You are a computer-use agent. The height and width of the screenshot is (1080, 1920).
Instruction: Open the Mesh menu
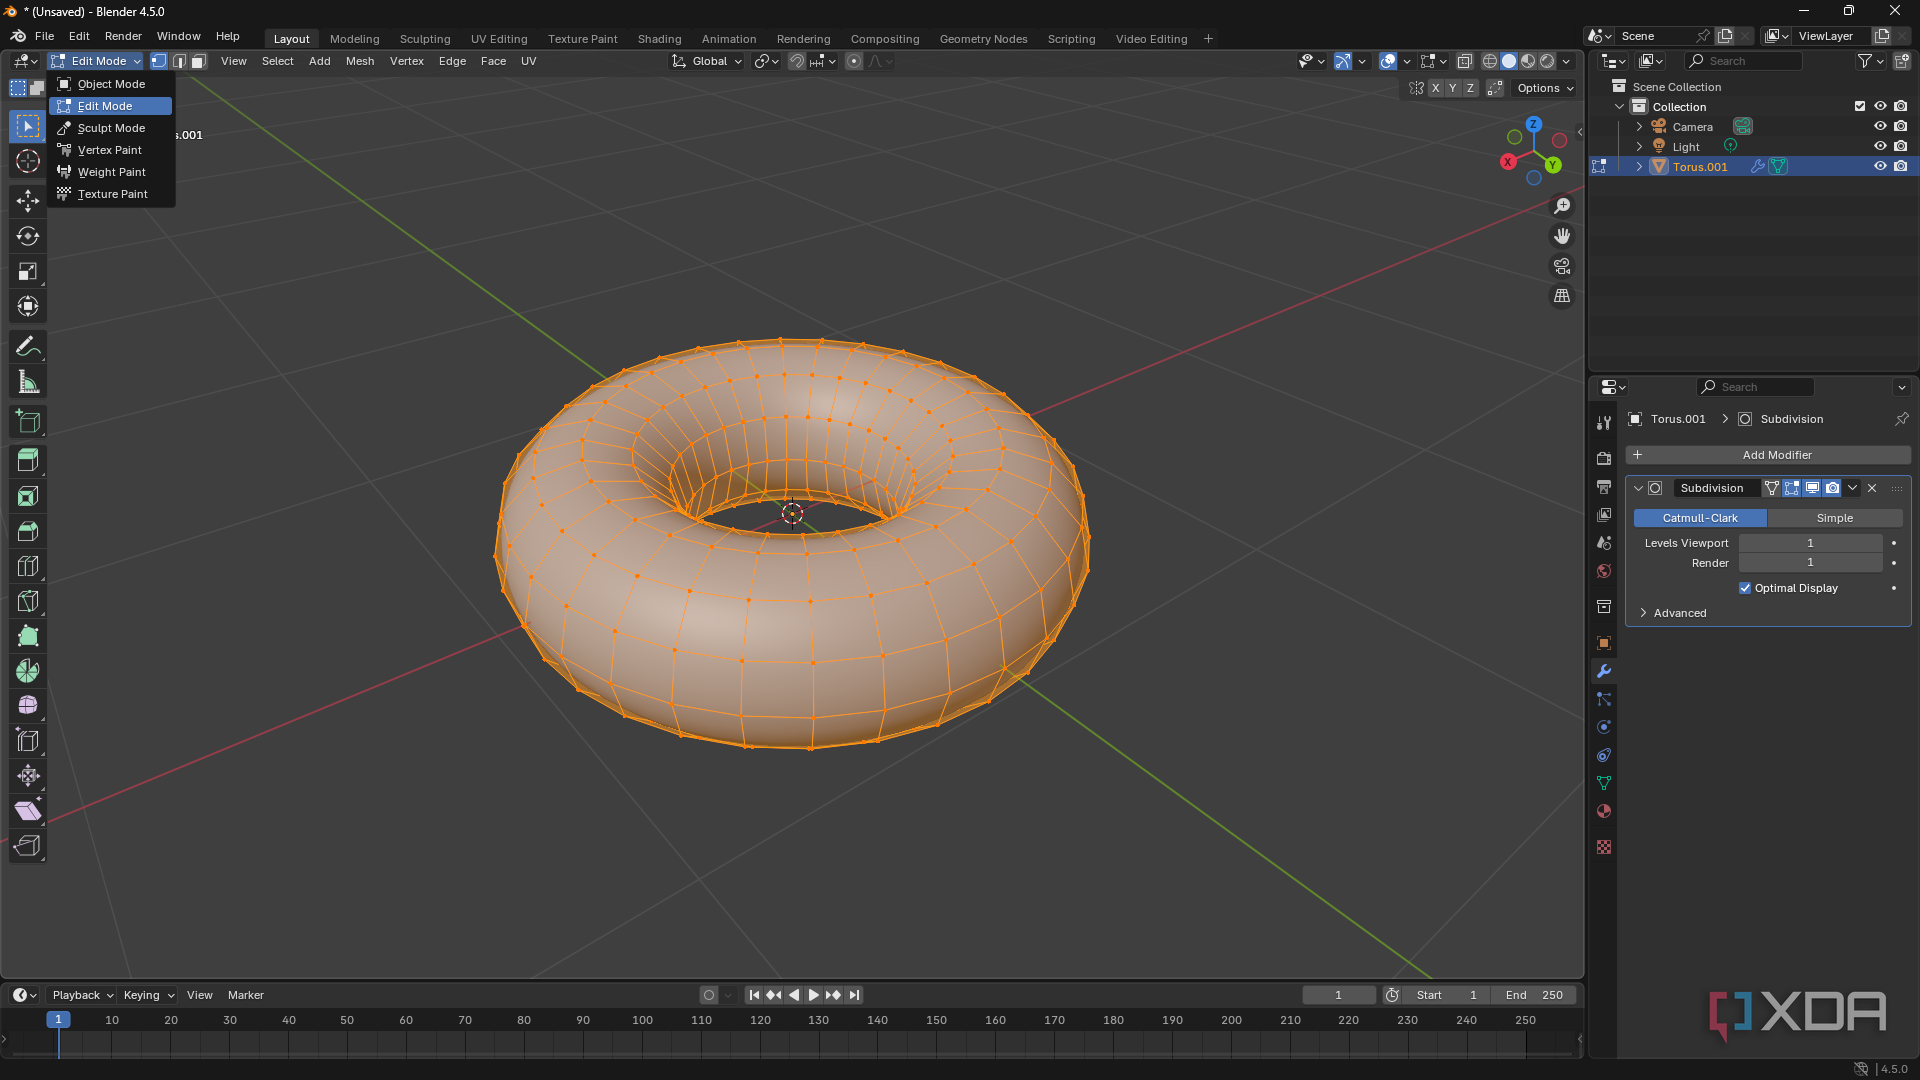[360, 61]
